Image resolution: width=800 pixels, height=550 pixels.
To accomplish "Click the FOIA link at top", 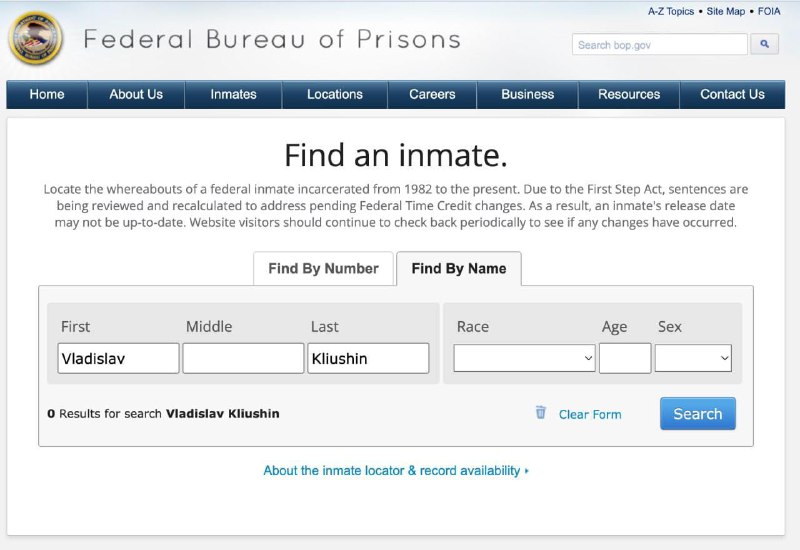I will pyautogui.click(x=769, y=11).
